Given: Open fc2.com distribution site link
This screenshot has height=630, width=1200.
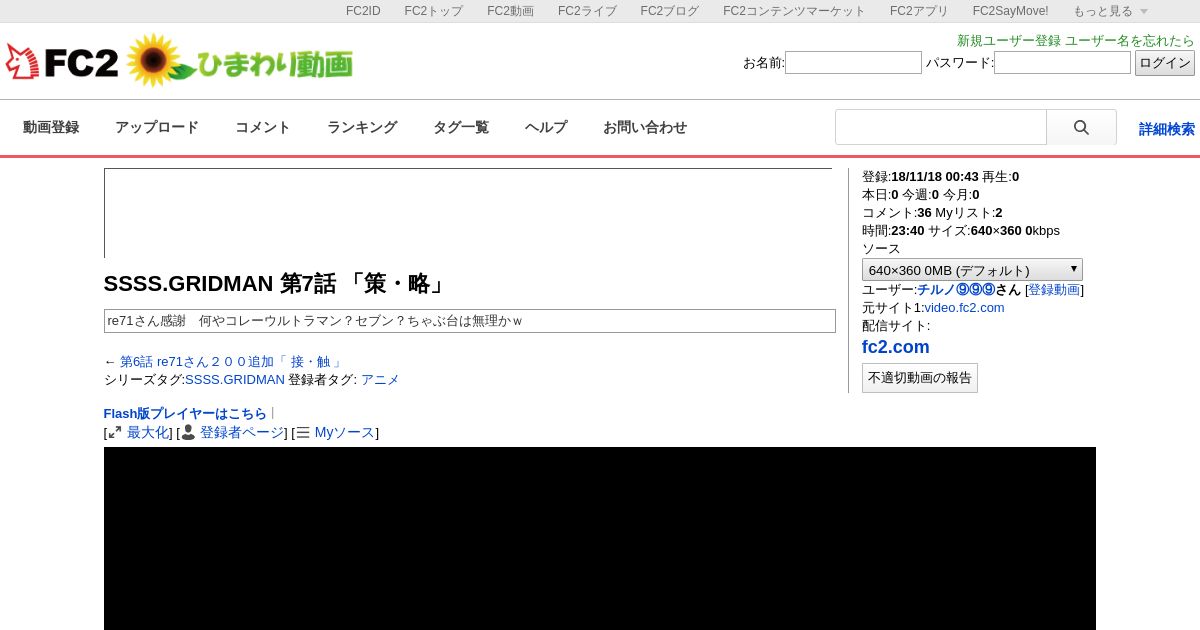Looking at the screenshot, I should (896, 347).
